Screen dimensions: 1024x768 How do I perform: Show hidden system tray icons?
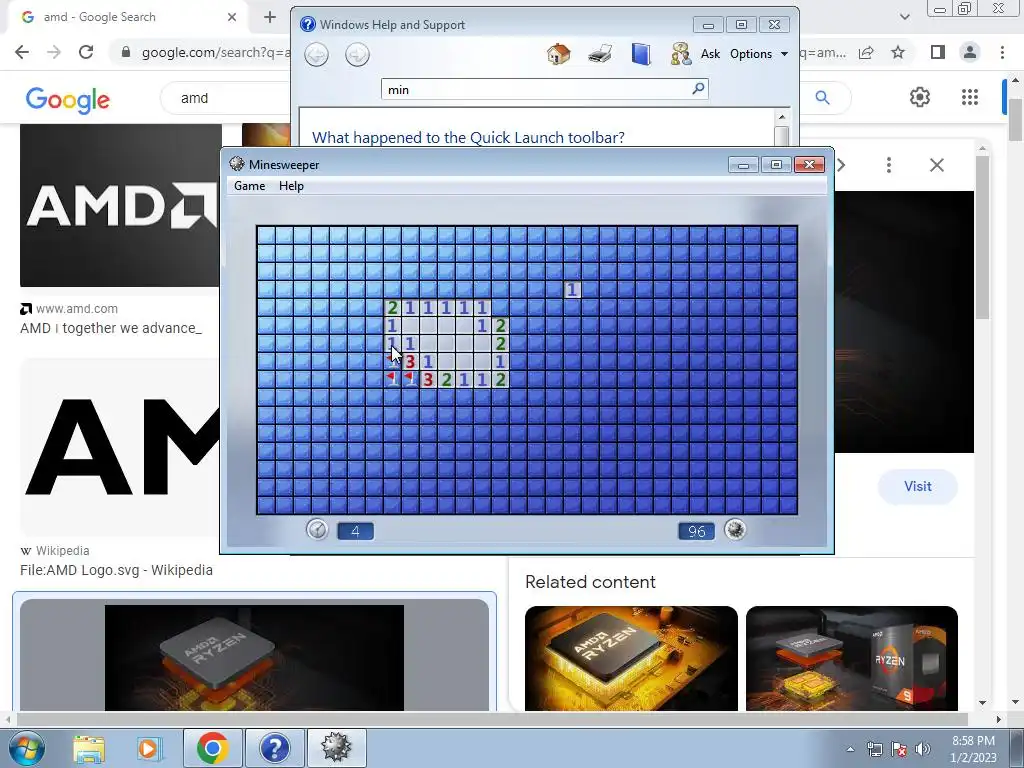click(850, 749)
